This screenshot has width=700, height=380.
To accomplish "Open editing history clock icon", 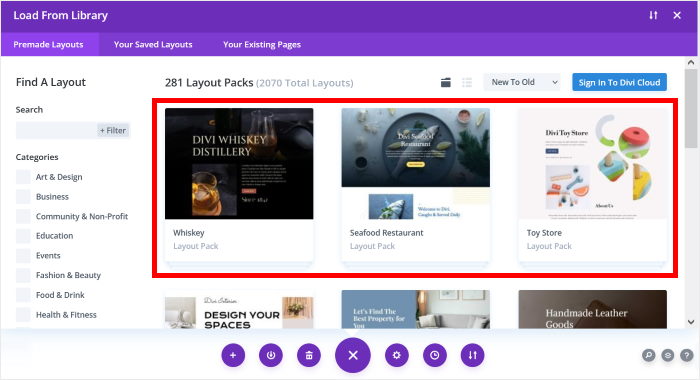I will coord(434,355).
